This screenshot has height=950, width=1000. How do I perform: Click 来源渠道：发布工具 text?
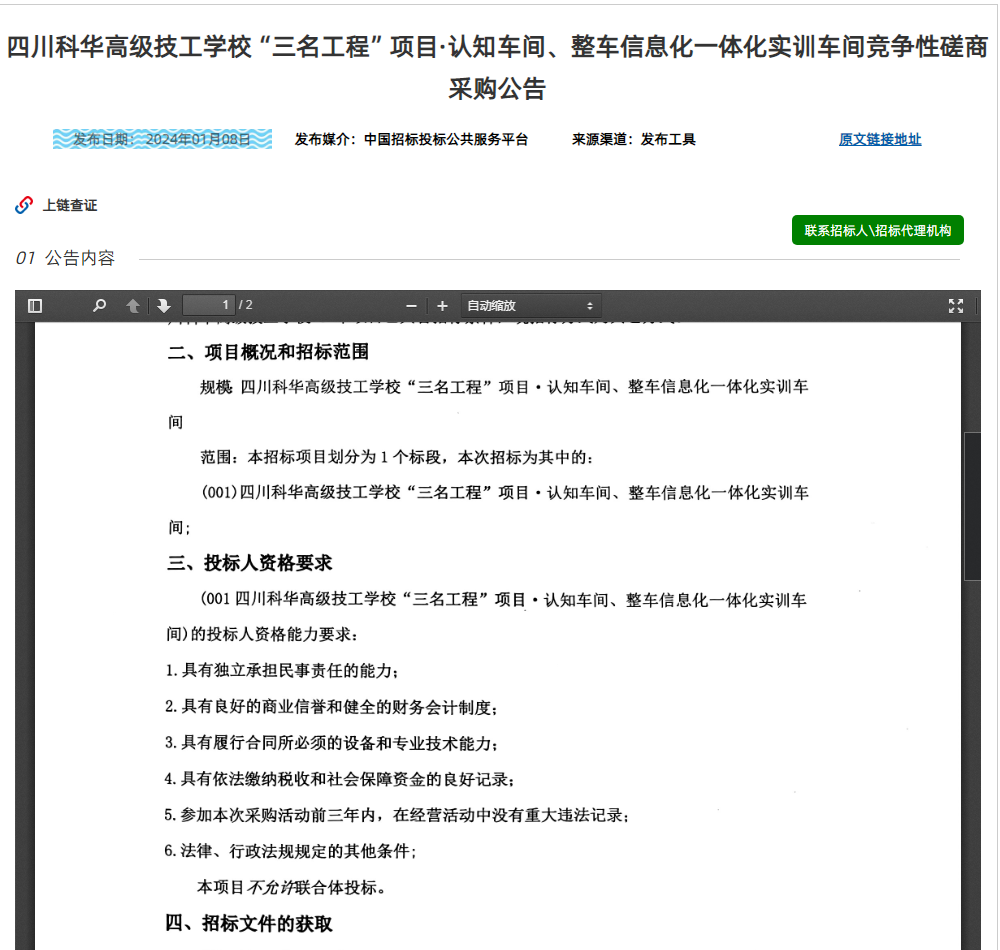click(x=633, y=140)
